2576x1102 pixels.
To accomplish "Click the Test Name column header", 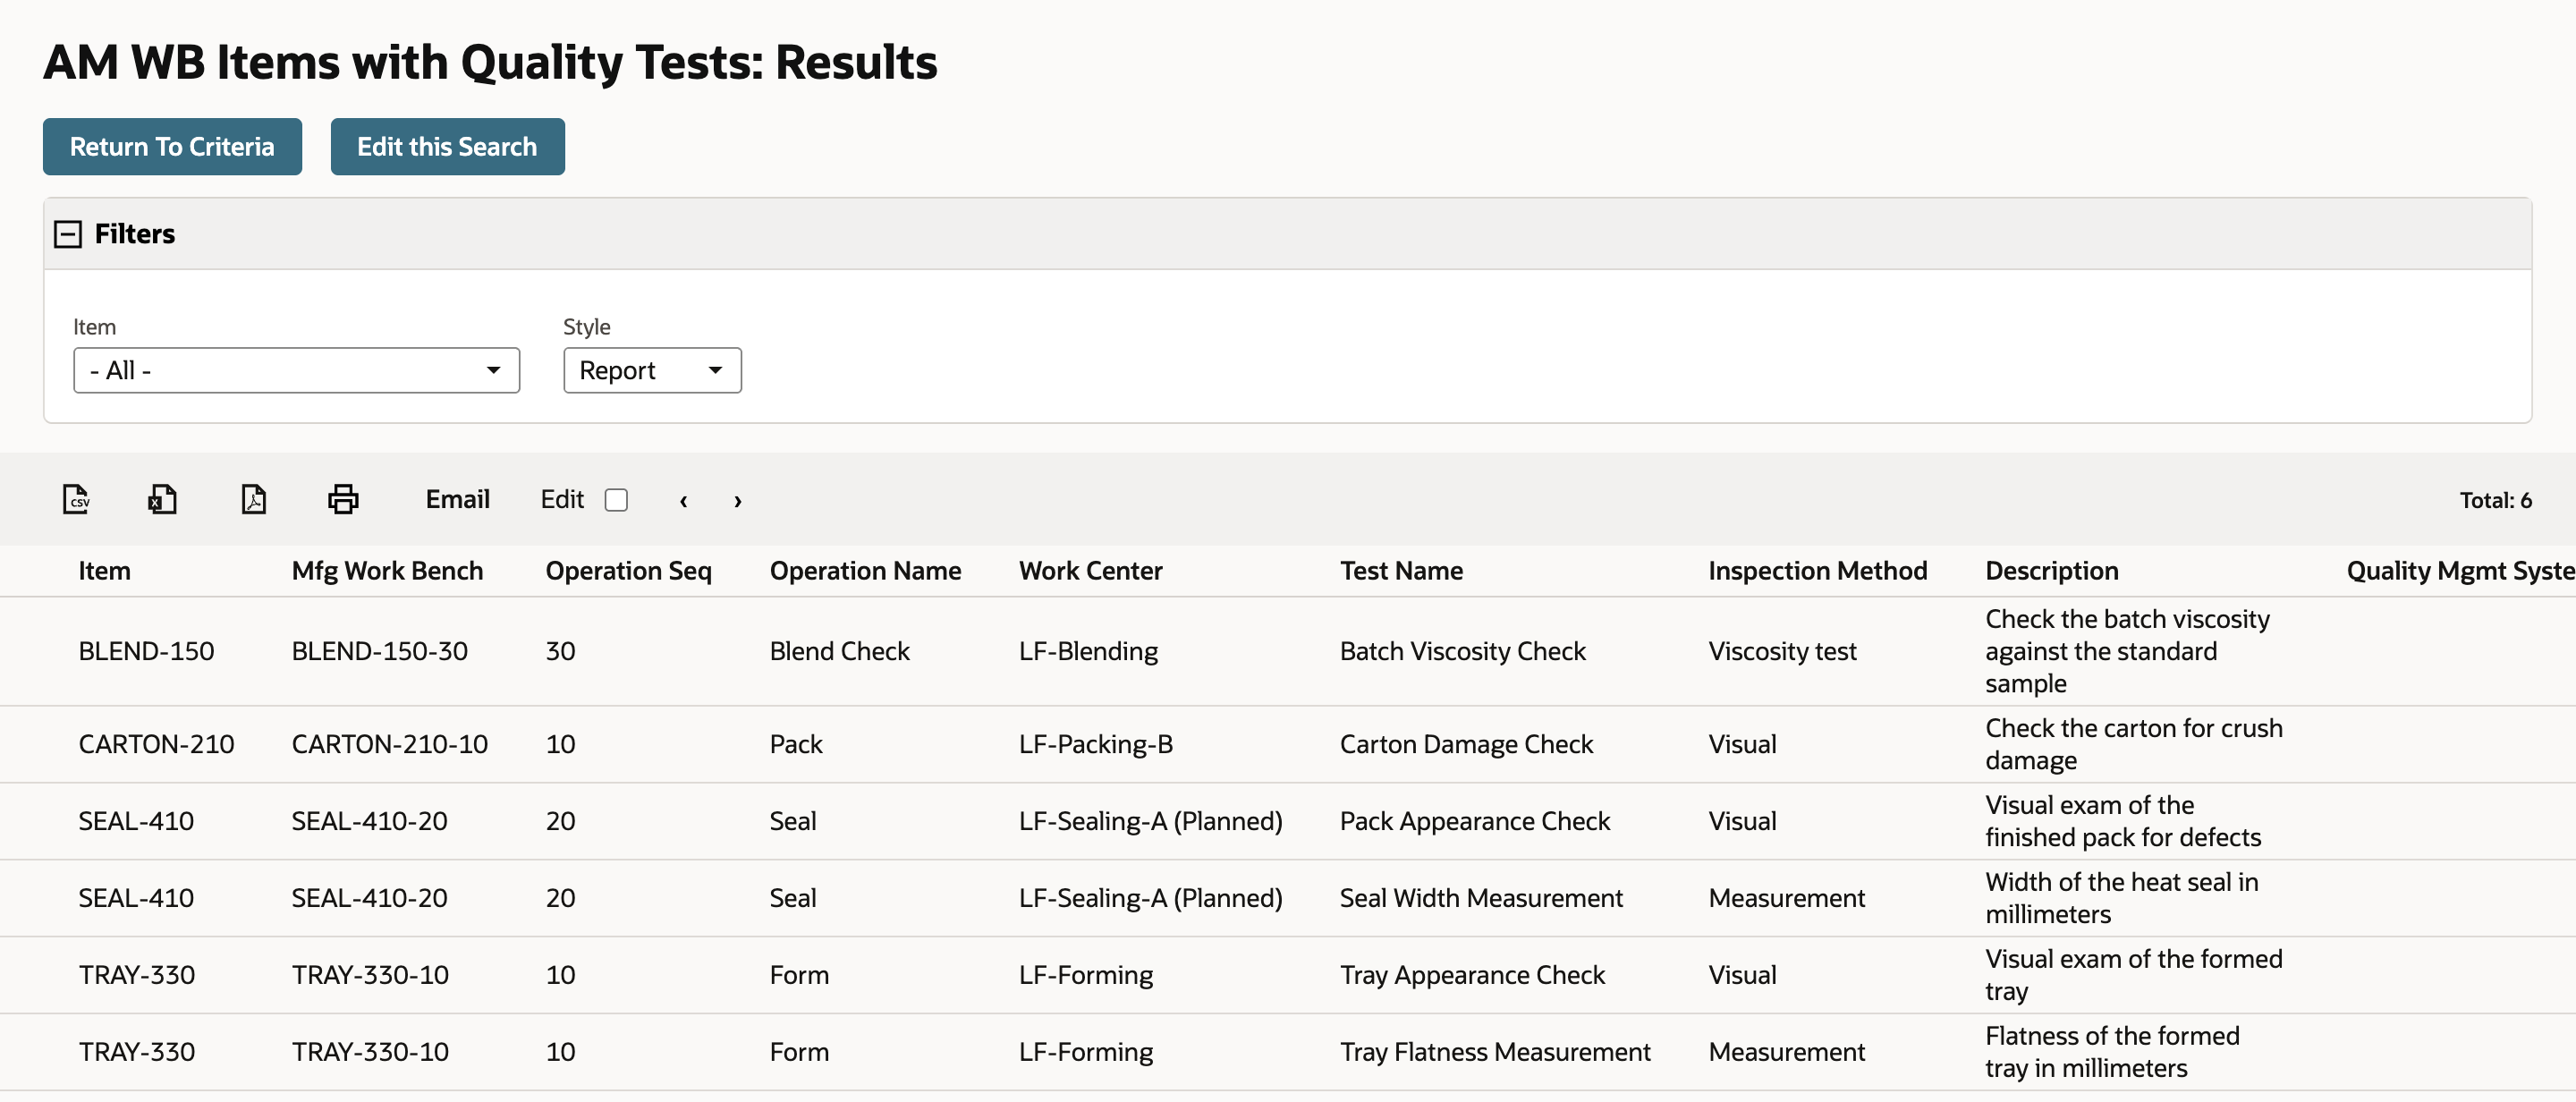I will pyautogui.click(x=1401, y=570).
